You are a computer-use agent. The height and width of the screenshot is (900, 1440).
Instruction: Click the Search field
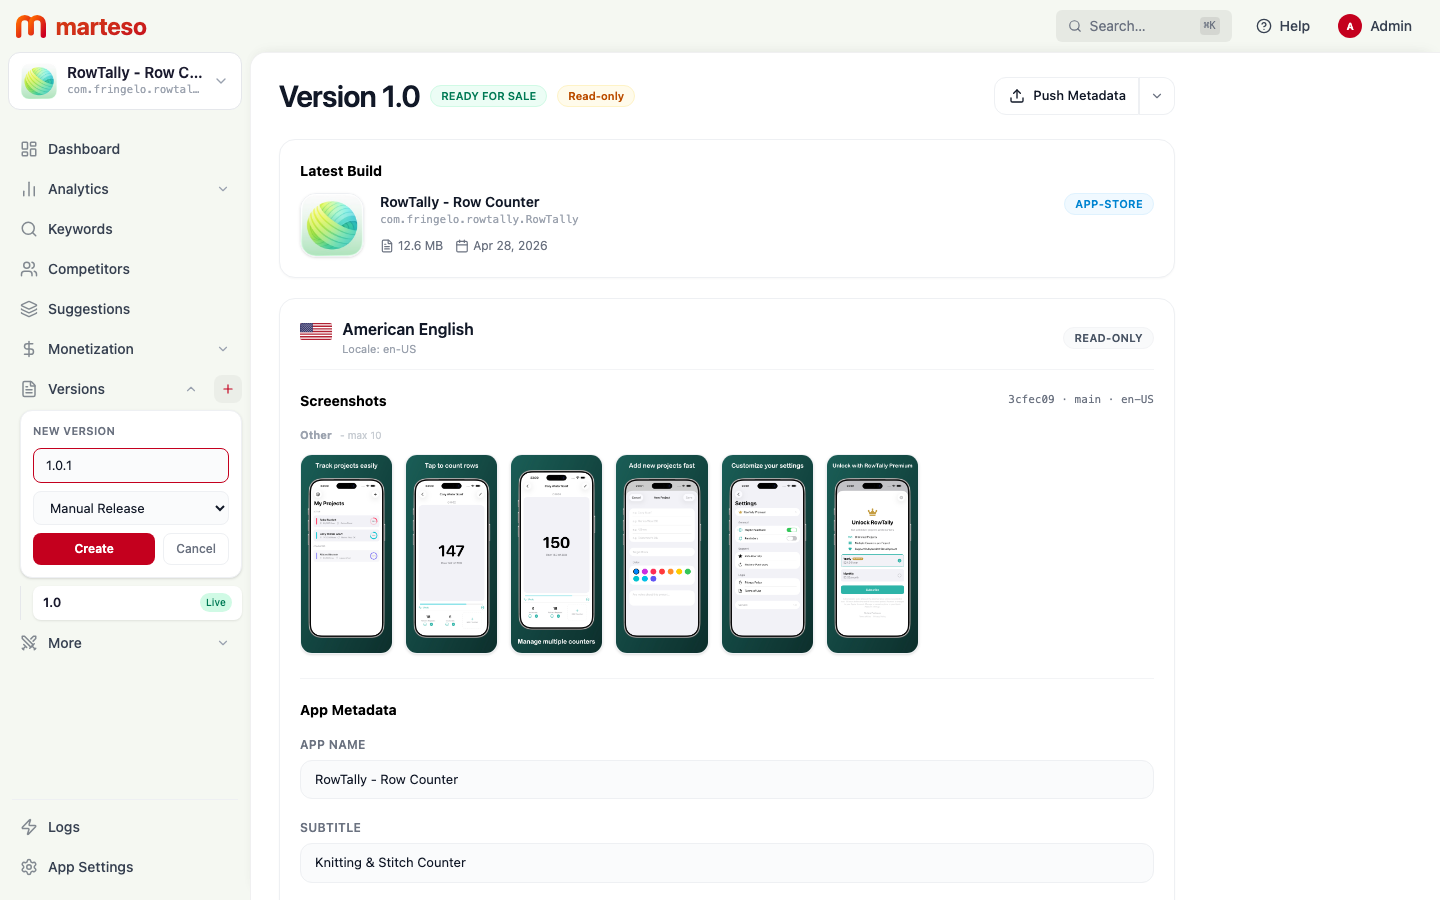click(1144, 26)
